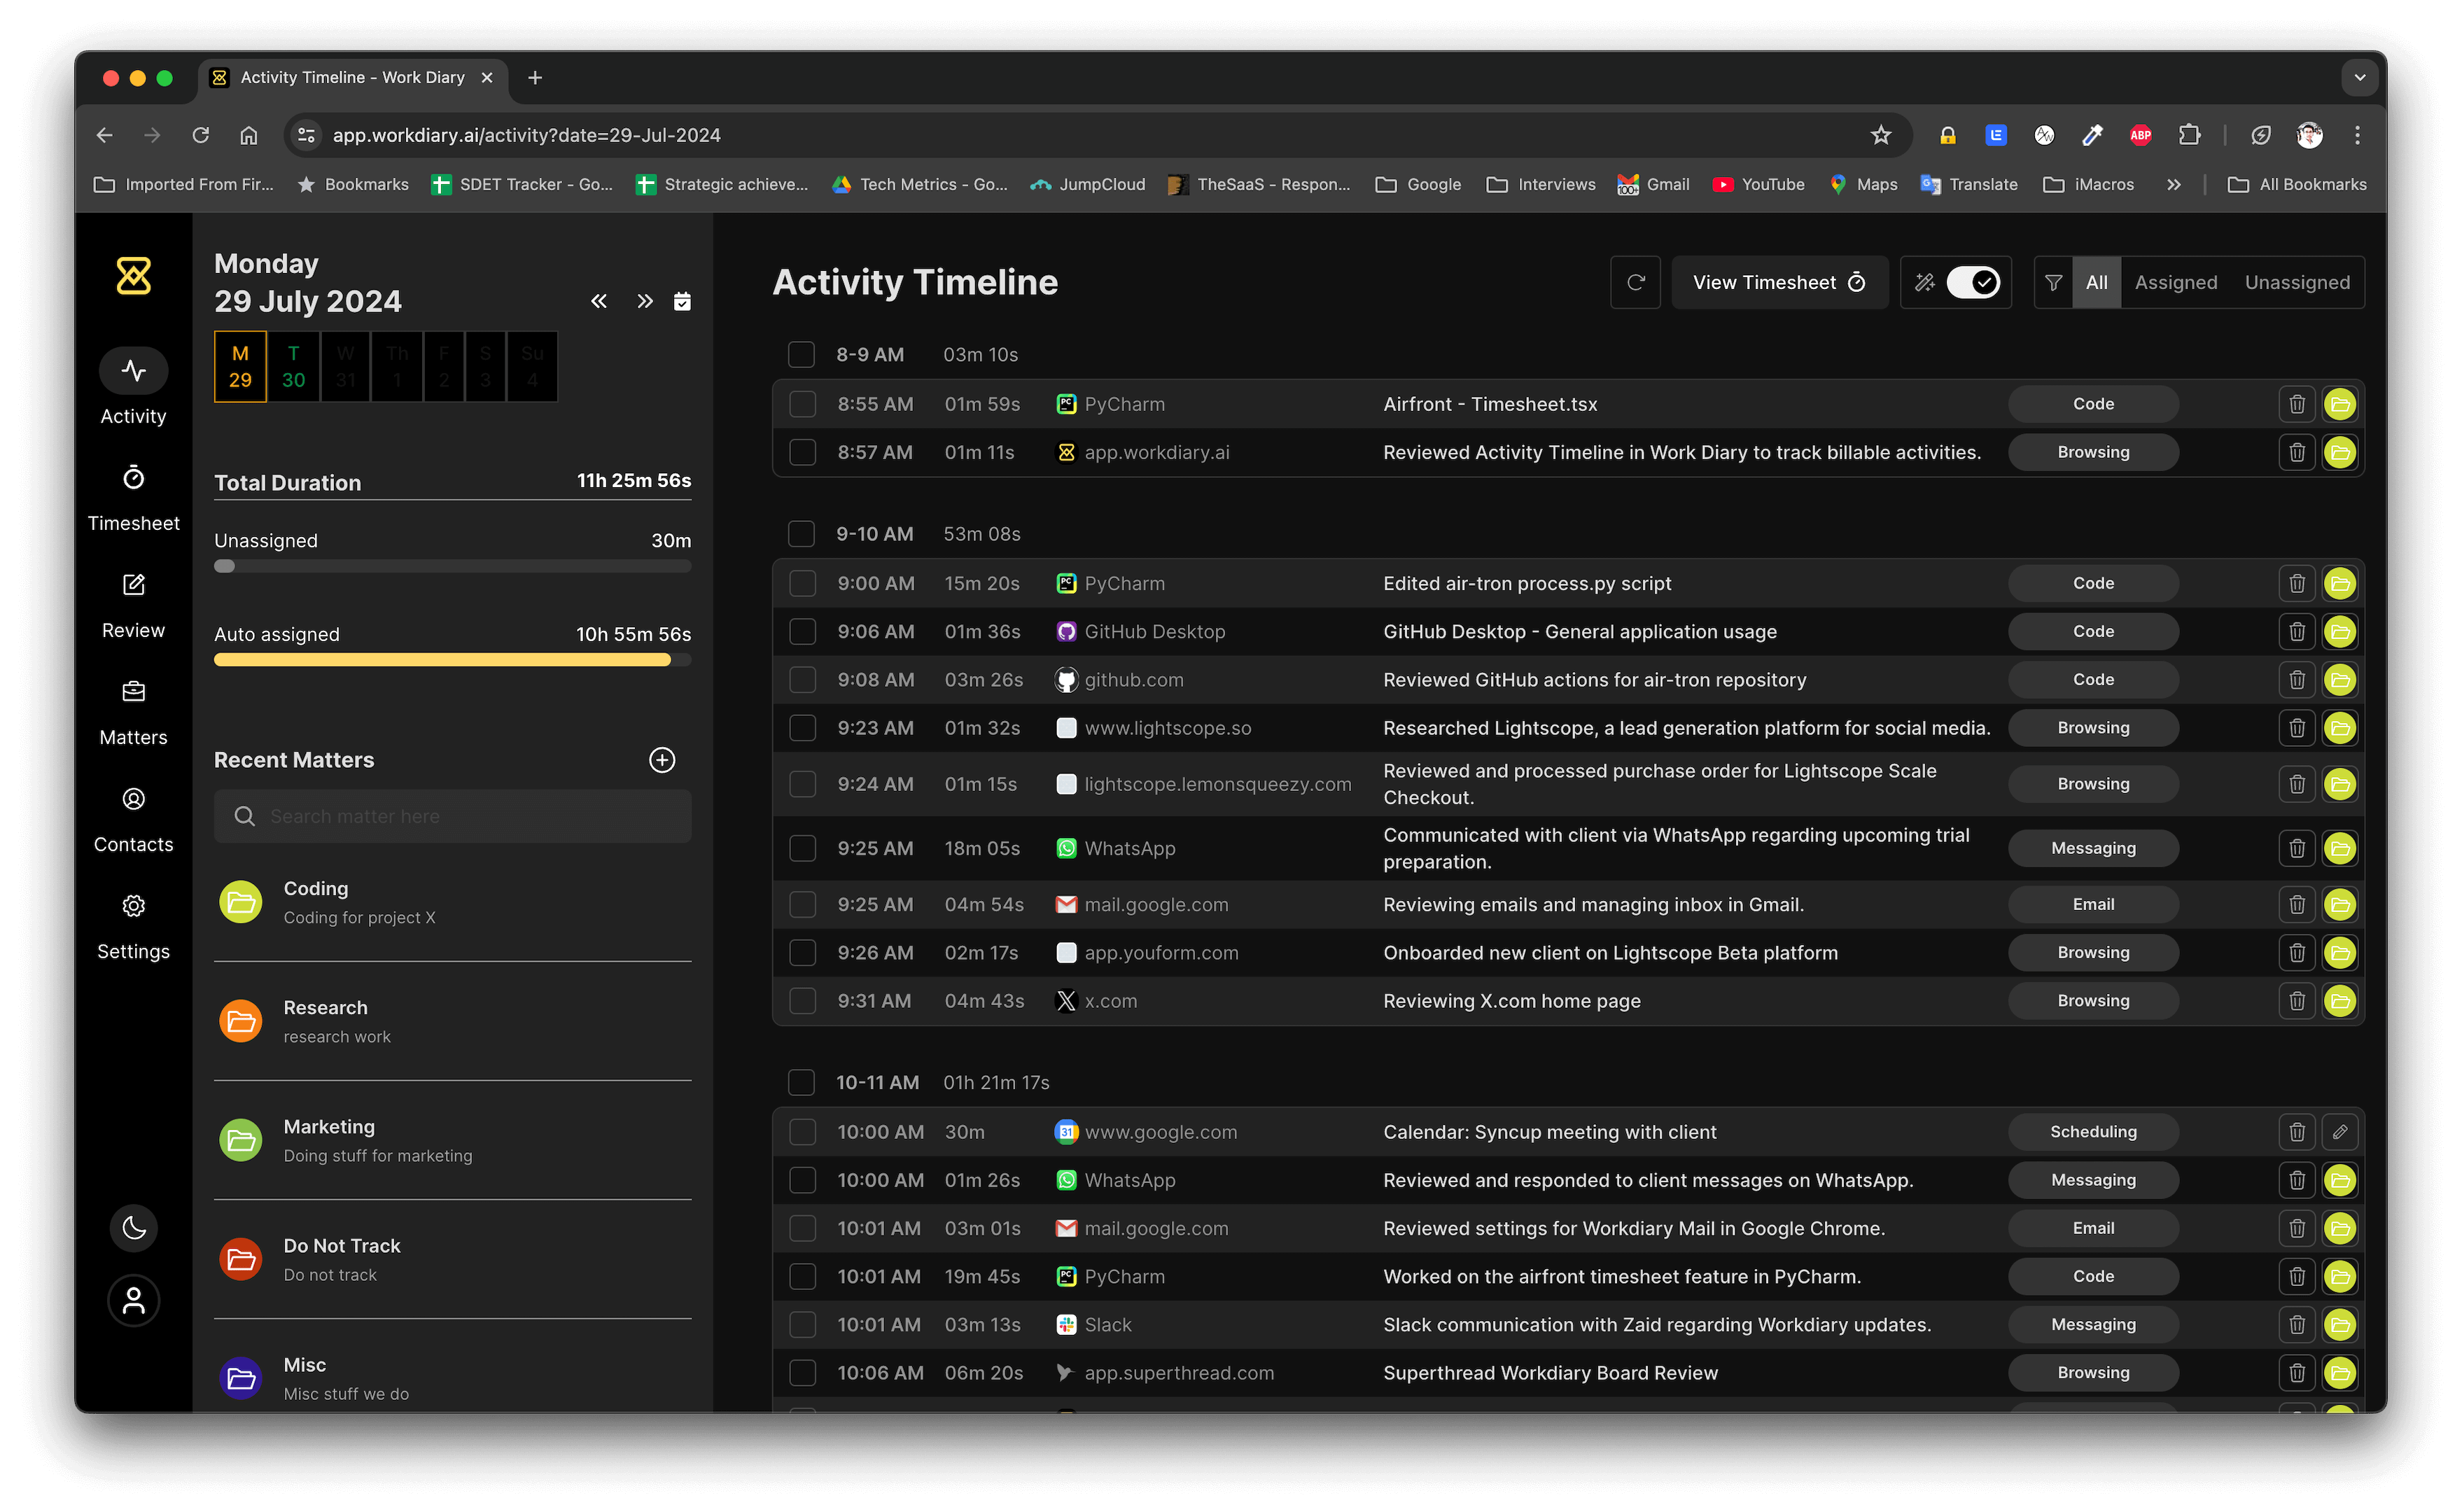Open the Marketing matter
Screen dimensions: 2462x1512
click(453, 1141)
